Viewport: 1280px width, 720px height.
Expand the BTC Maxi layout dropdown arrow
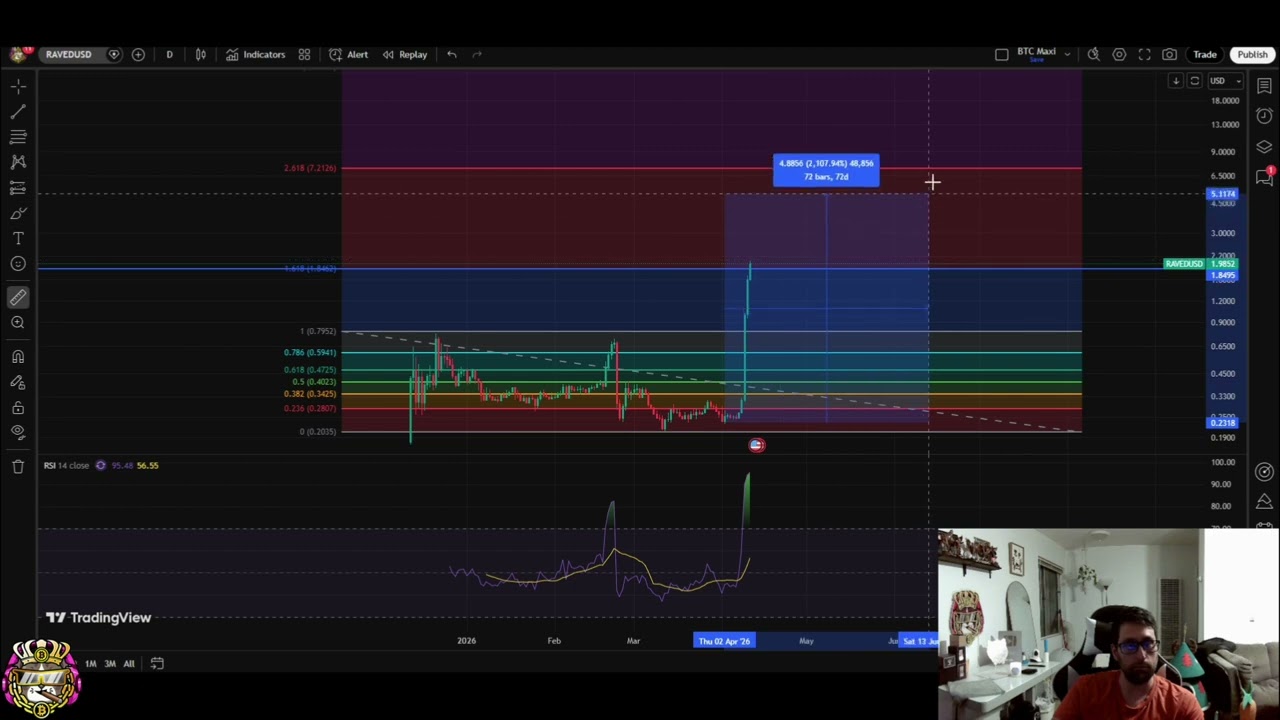coord(1067,54)
